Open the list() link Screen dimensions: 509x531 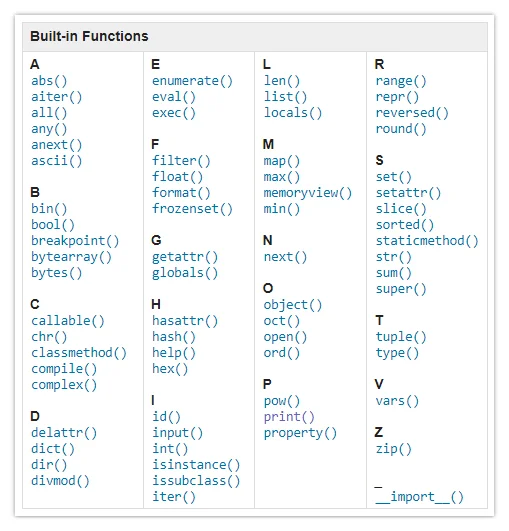pyautogui.click(x=285, y=97)
